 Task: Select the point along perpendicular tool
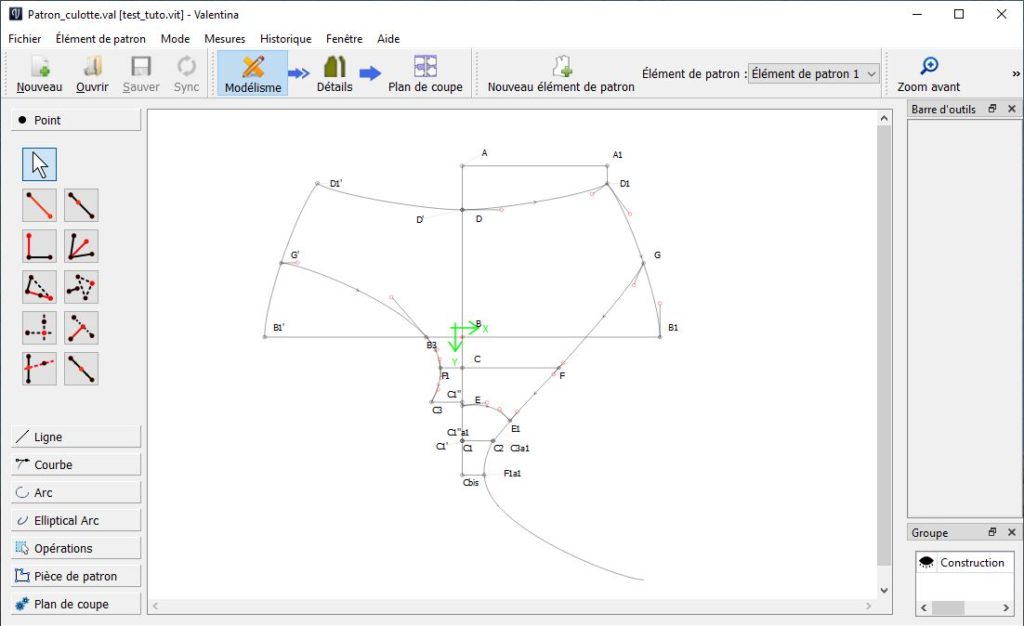[39, 246]
